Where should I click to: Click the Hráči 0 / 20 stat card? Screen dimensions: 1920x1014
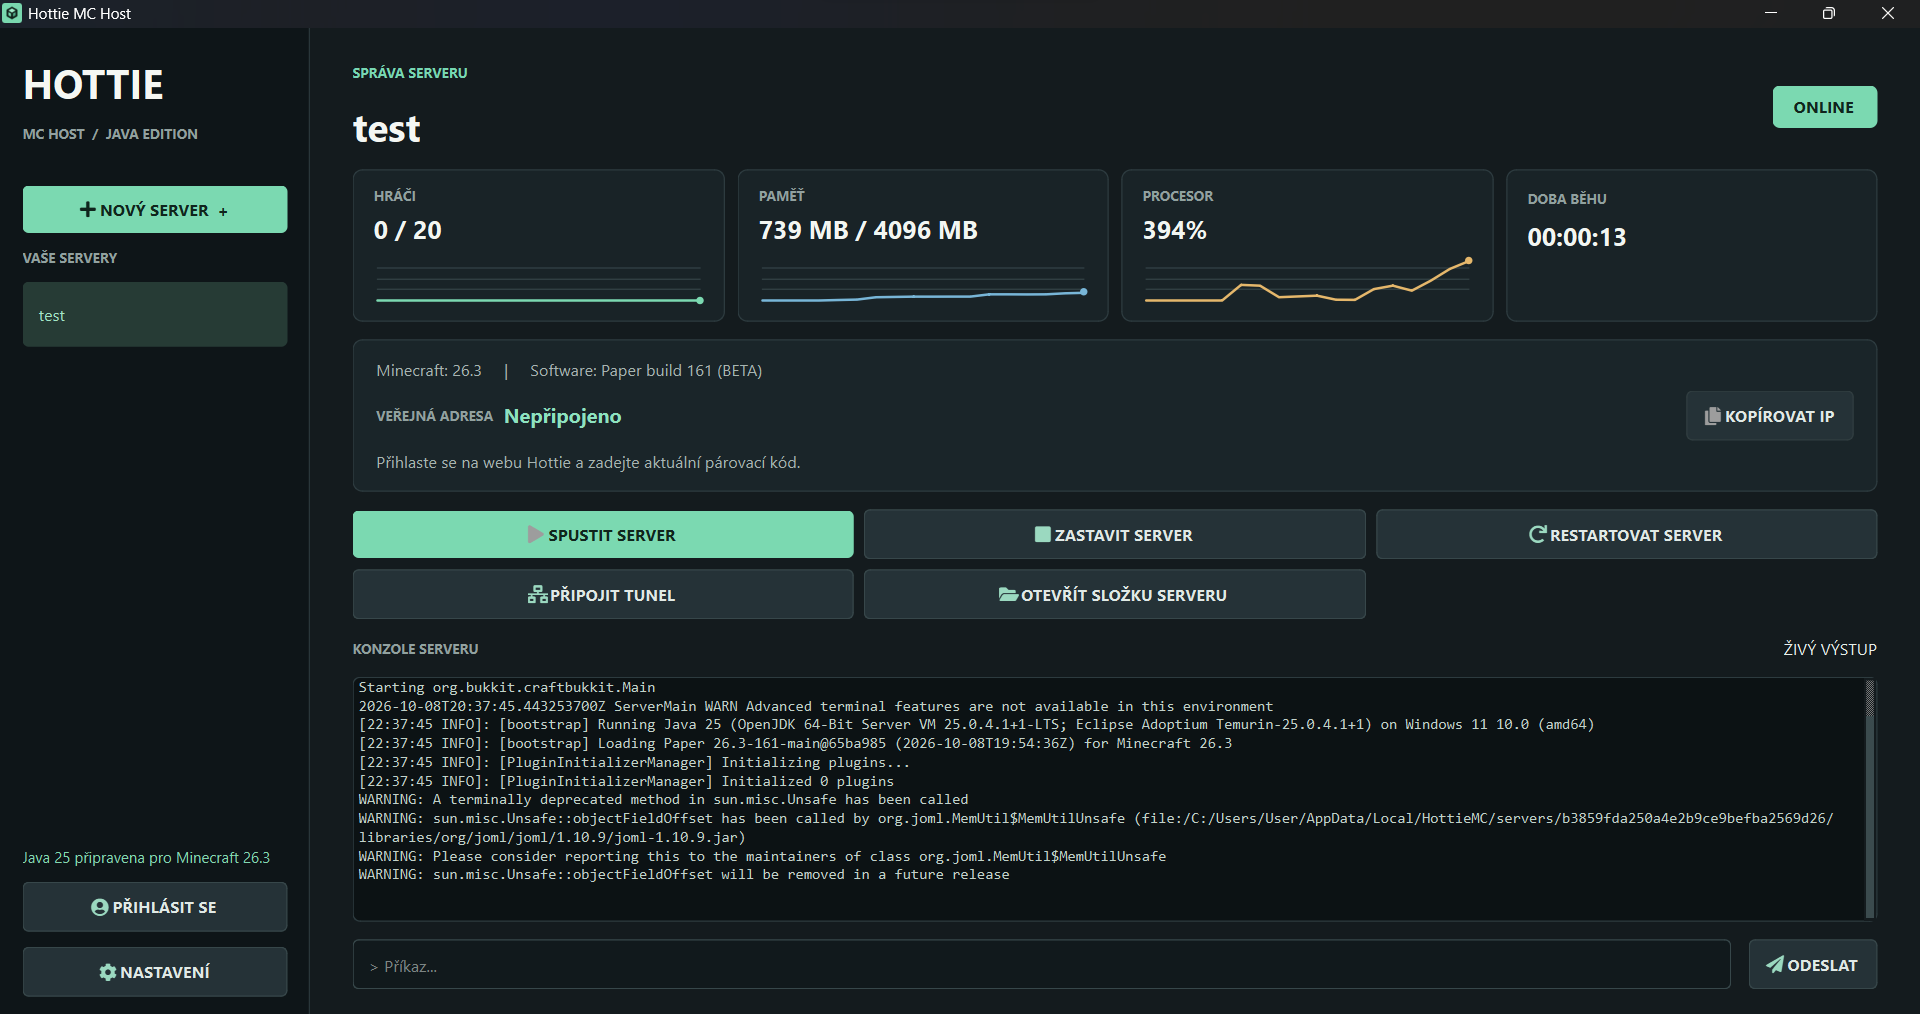click(x=538, y=245)
